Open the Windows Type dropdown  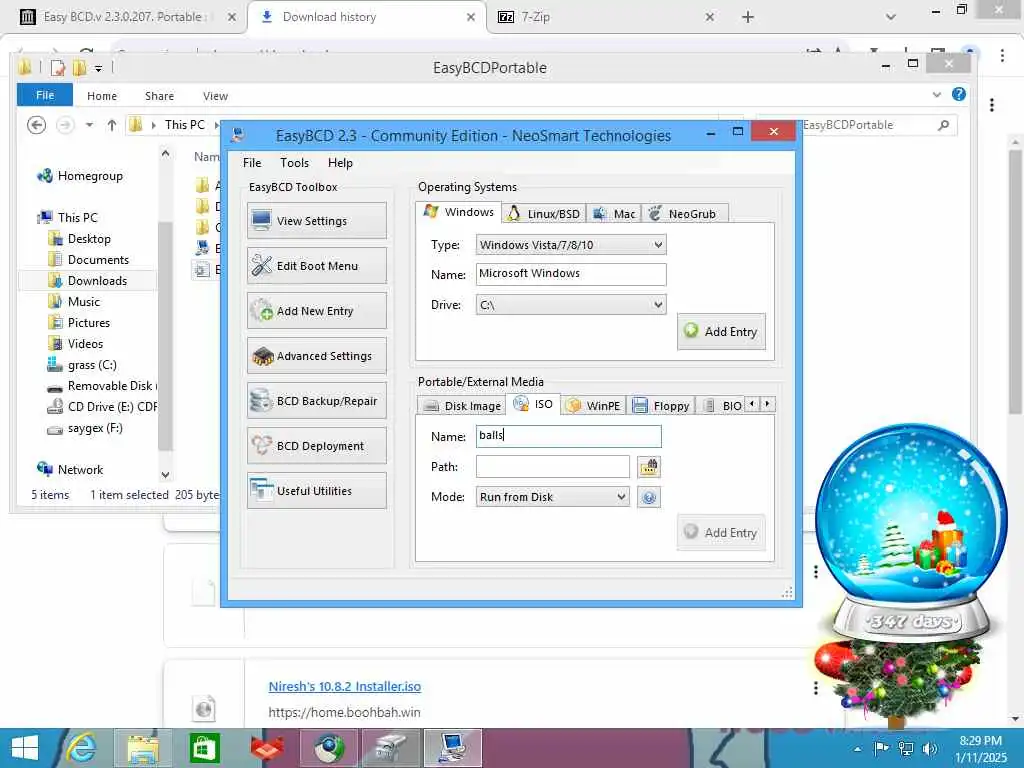click(571, 245)
